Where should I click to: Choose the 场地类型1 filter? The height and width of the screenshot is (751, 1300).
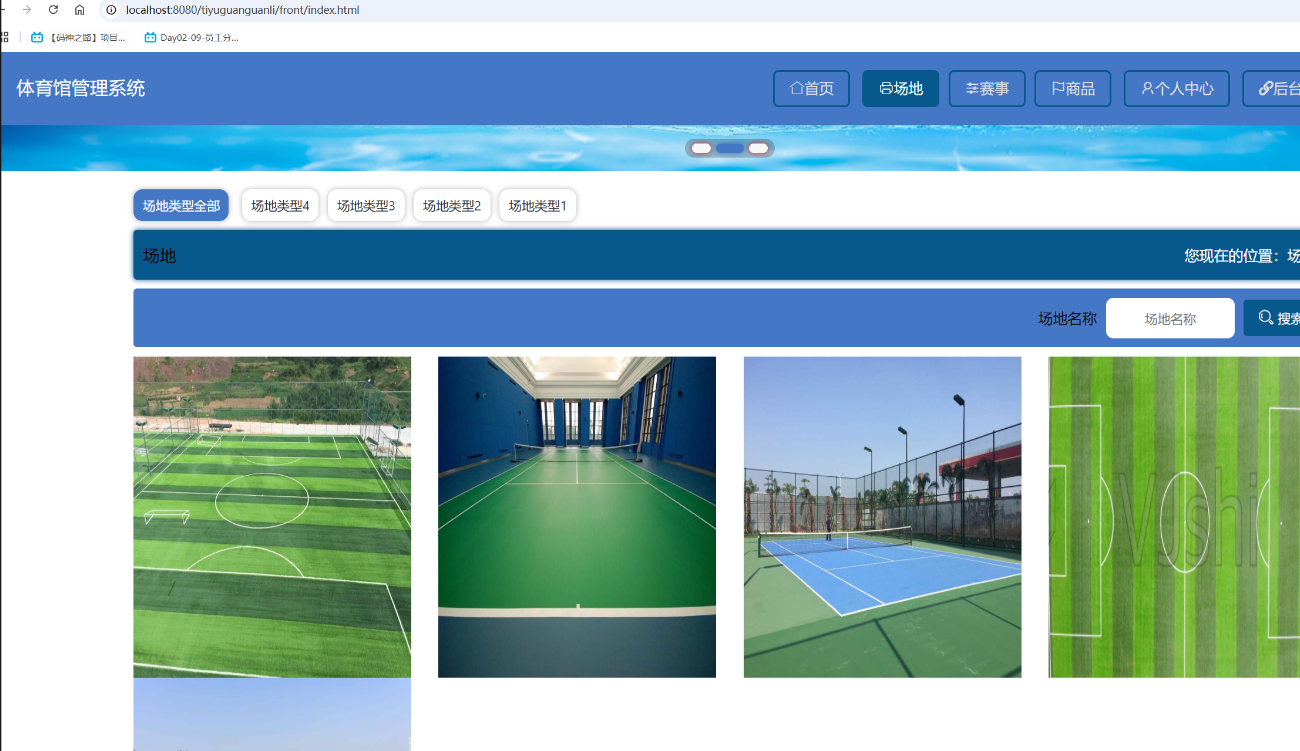(538, 206)
